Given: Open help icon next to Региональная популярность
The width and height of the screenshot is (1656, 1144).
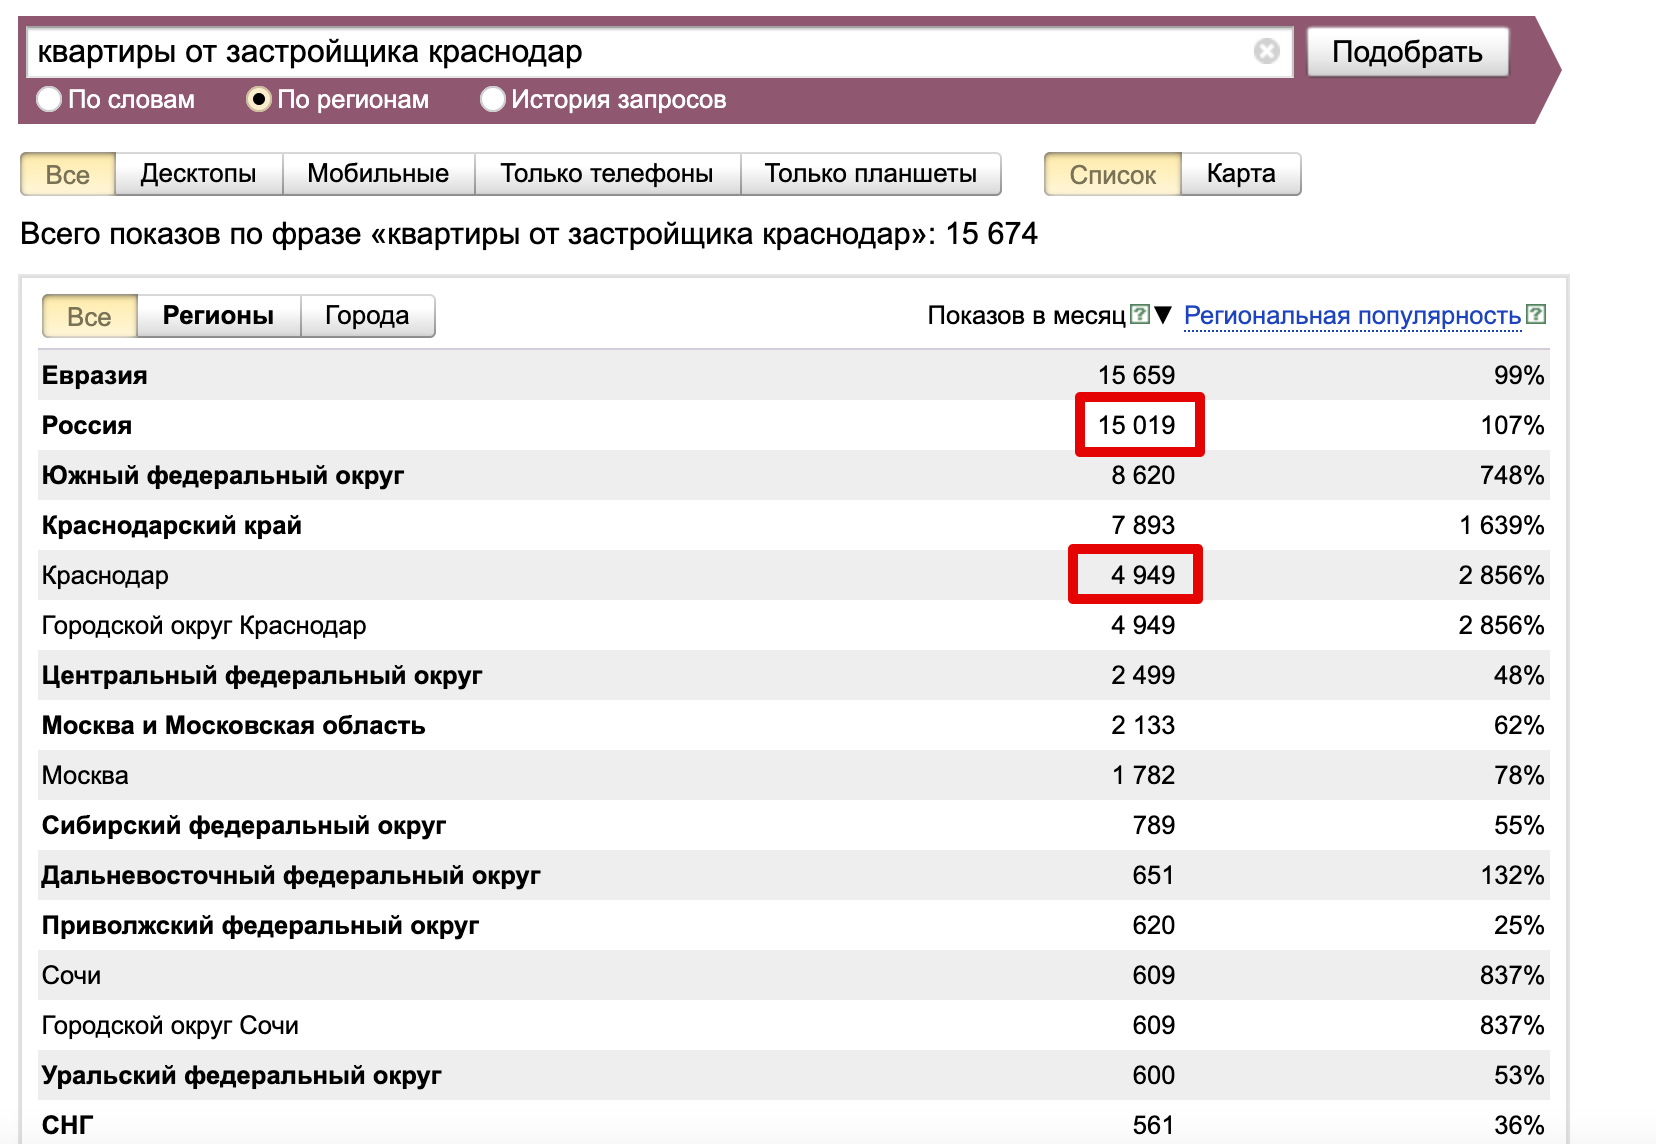Looking at the screenshot, I should [x=1536, y=314].
